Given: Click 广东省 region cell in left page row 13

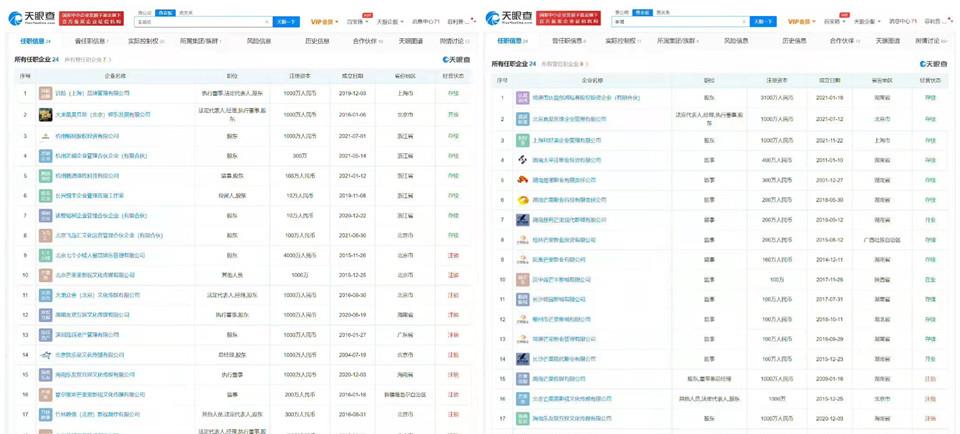Looking at the screenshot, I should point(403,335).
